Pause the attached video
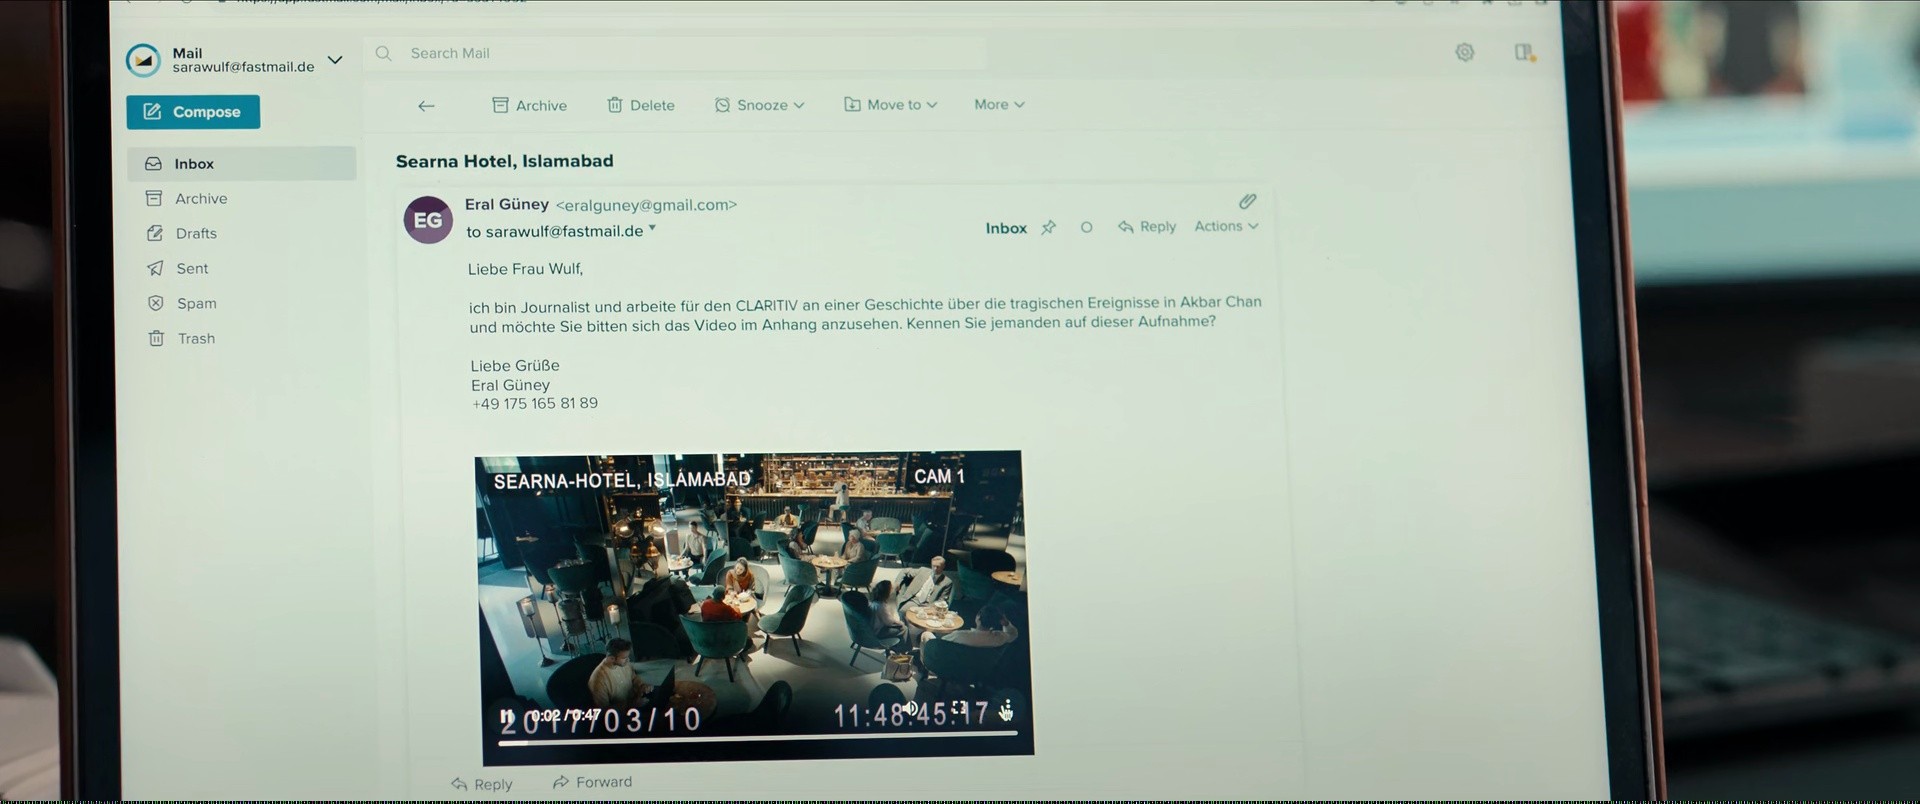The image size is (1920, 804). (507, 716)
